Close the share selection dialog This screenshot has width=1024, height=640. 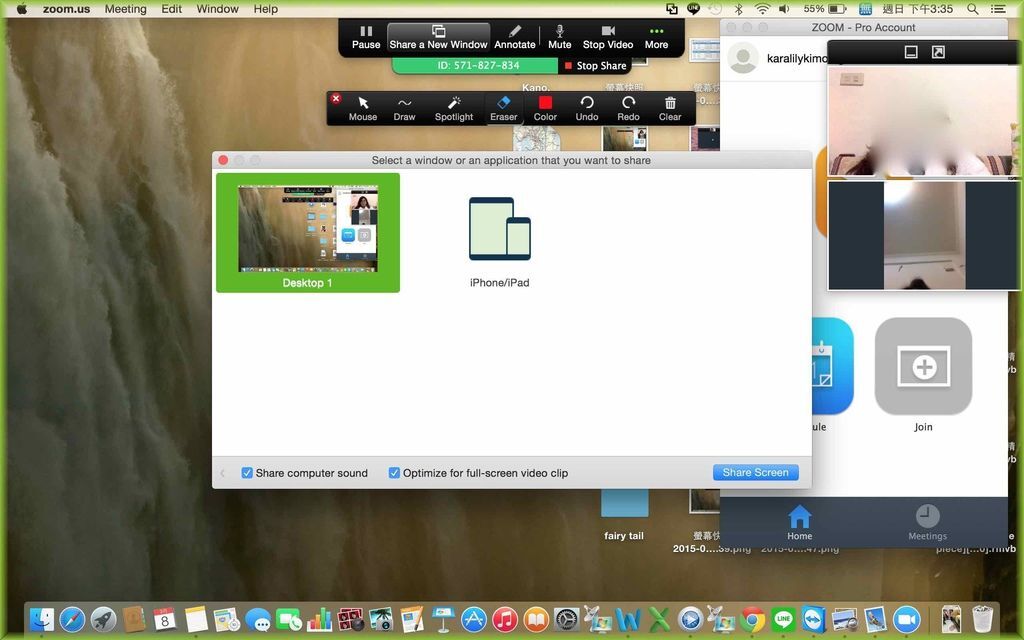223,160
